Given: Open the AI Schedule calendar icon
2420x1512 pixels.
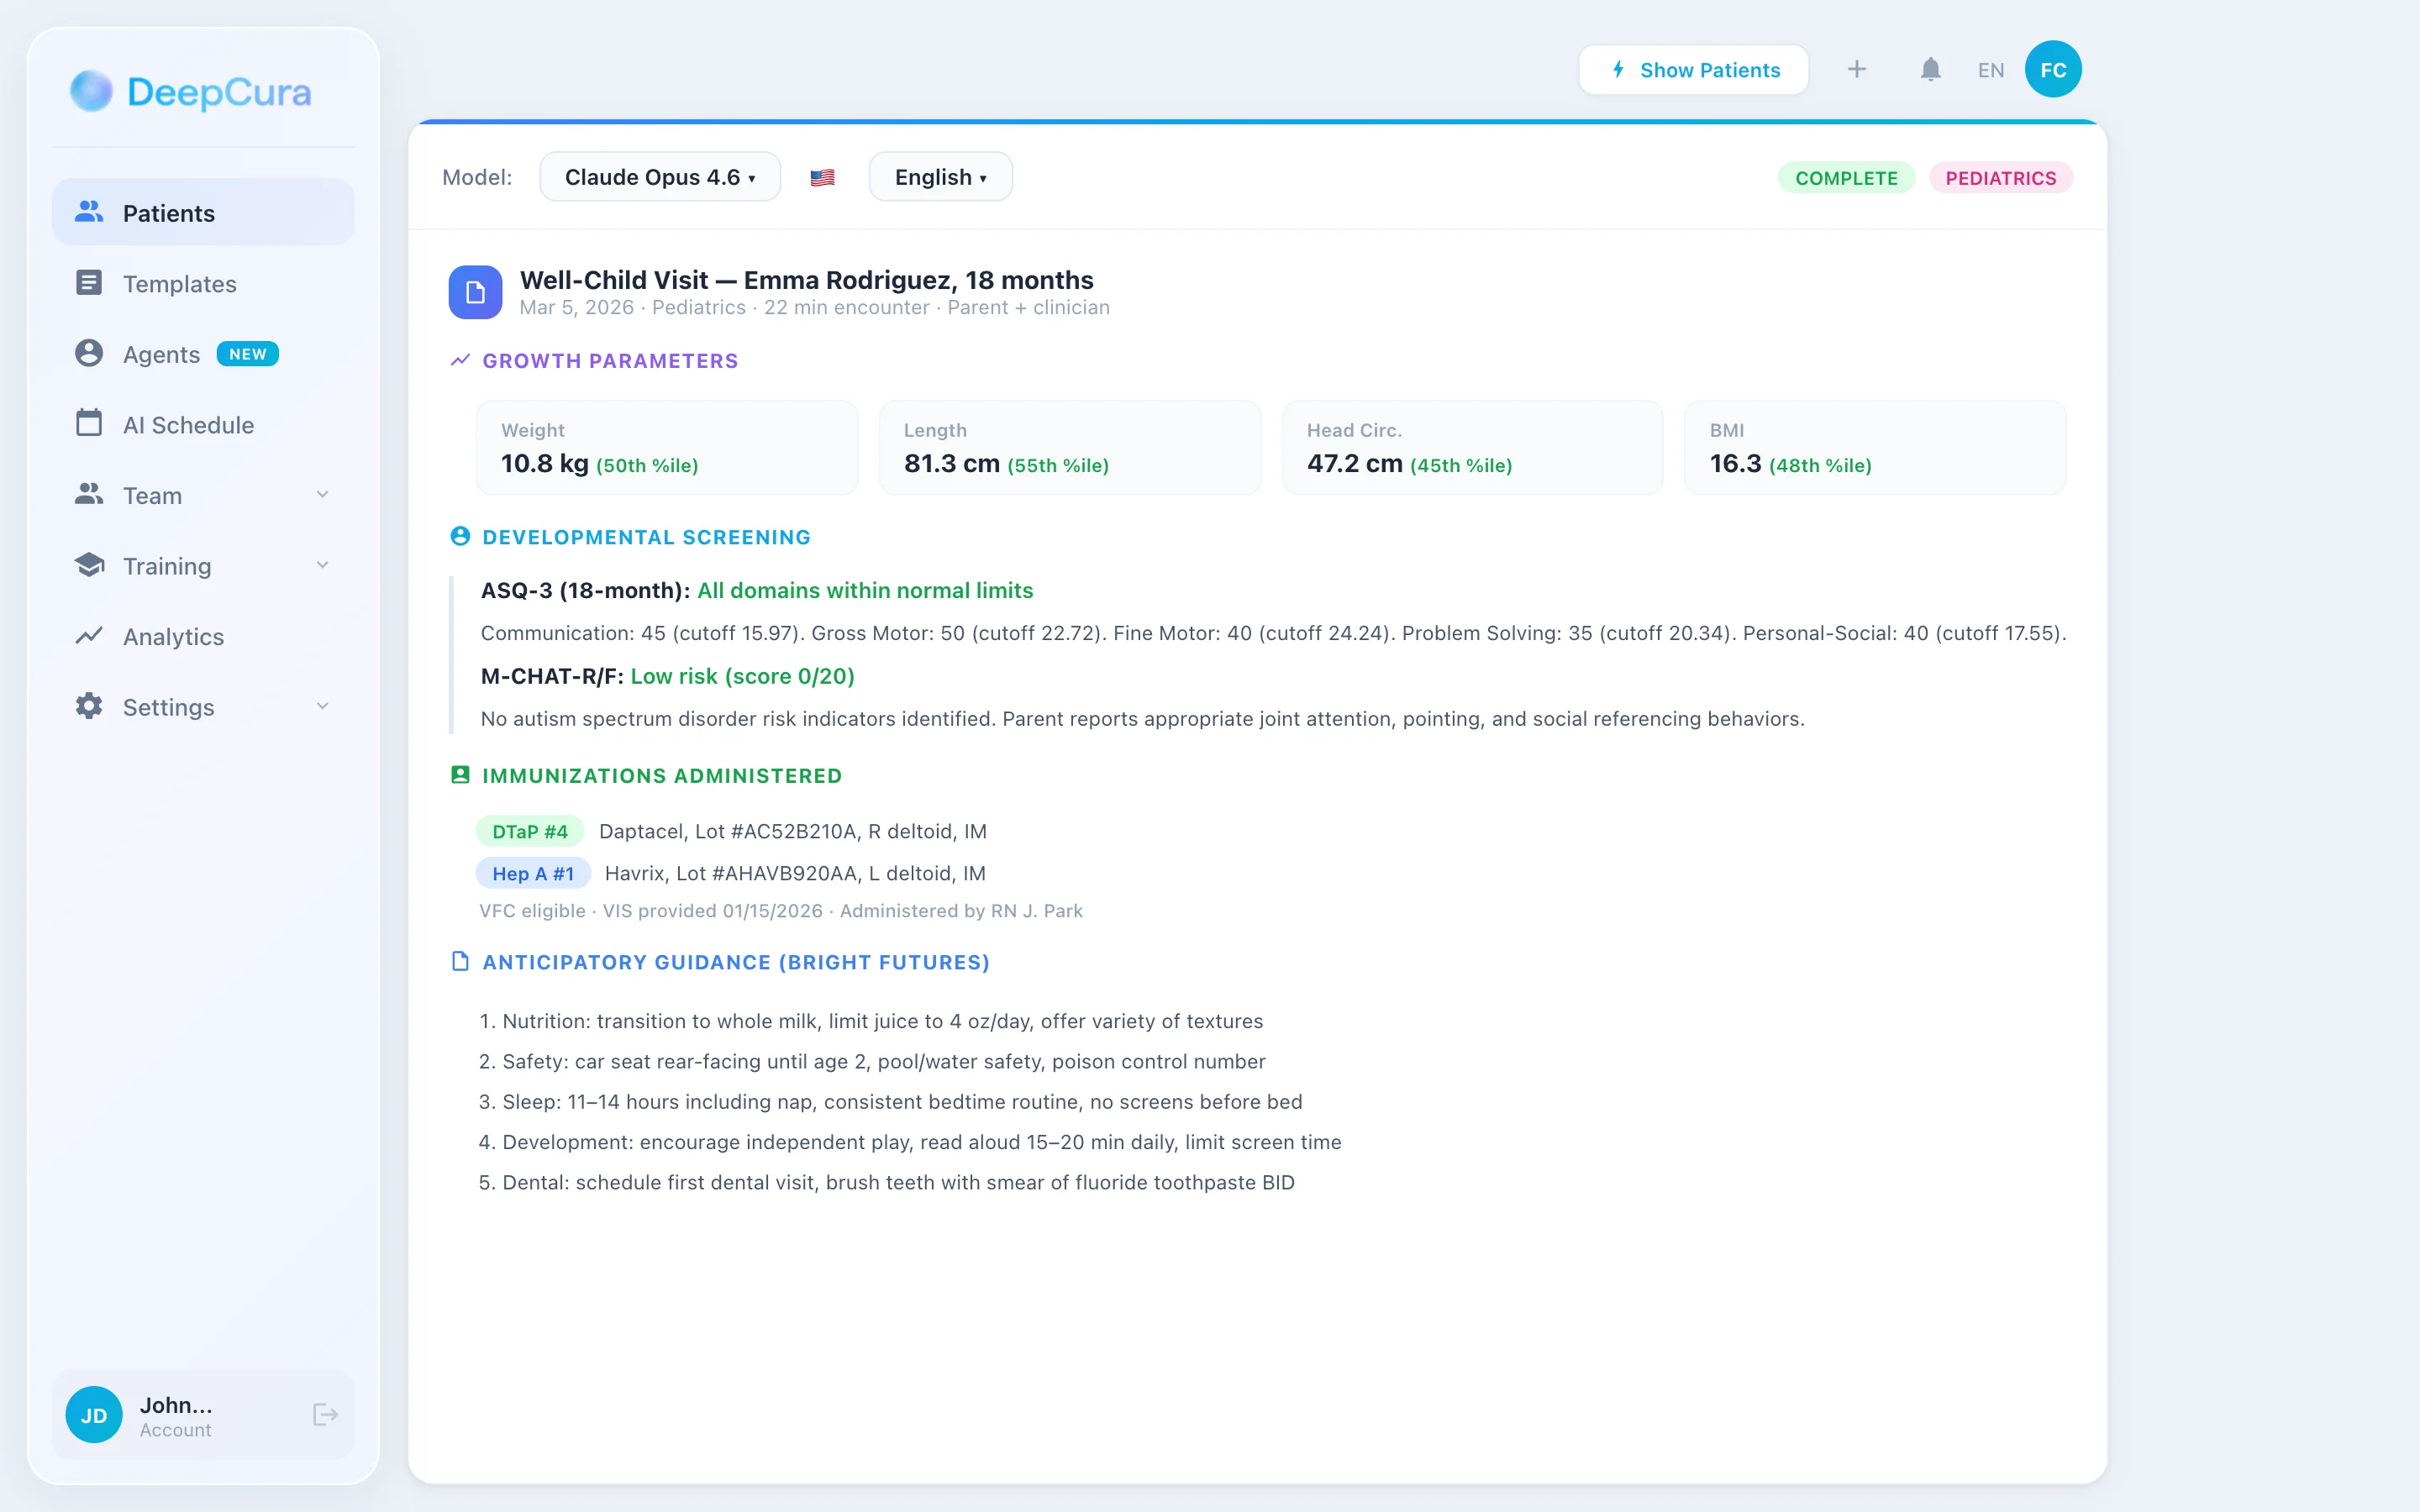Looking at the screenshot, I should [x=89, y=424].
